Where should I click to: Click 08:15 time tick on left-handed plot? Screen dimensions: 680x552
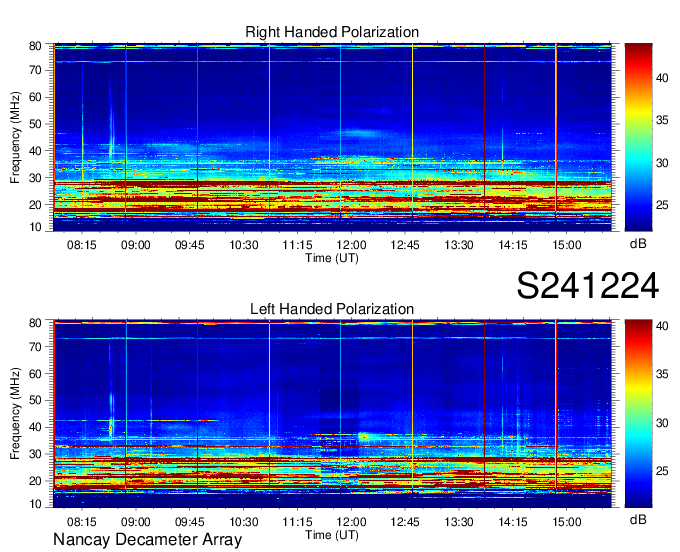[82, 522]
